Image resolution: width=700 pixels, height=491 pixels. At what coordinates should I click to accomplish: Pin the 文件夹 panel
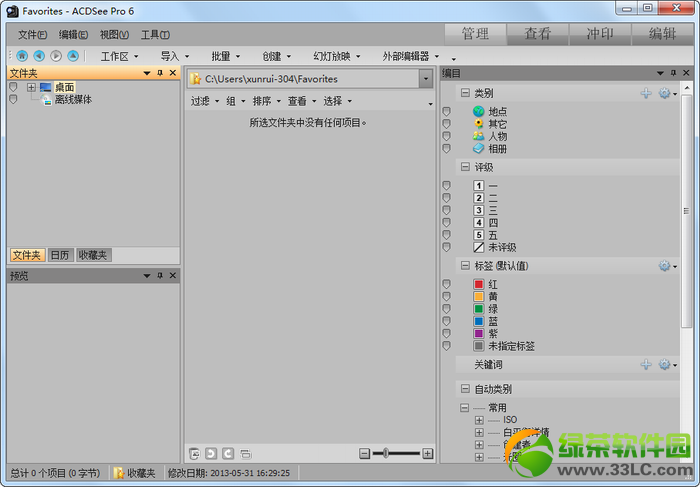coord(160,73)
